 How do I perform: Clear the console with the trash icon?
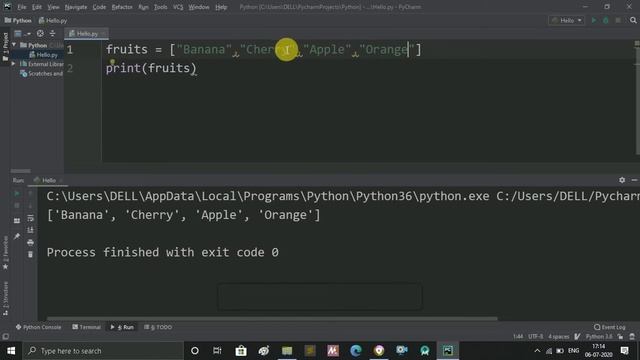coord(30,255)
